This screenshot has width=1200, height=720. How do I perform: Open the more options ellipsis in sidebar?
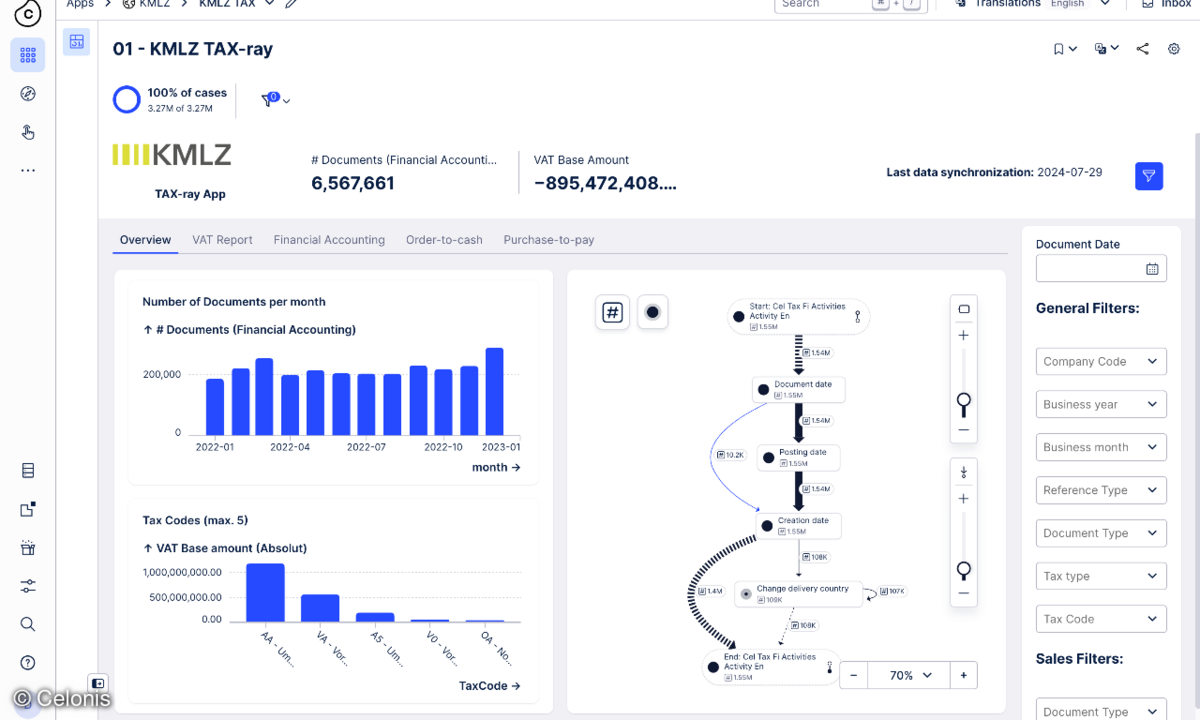click(28, 171)
